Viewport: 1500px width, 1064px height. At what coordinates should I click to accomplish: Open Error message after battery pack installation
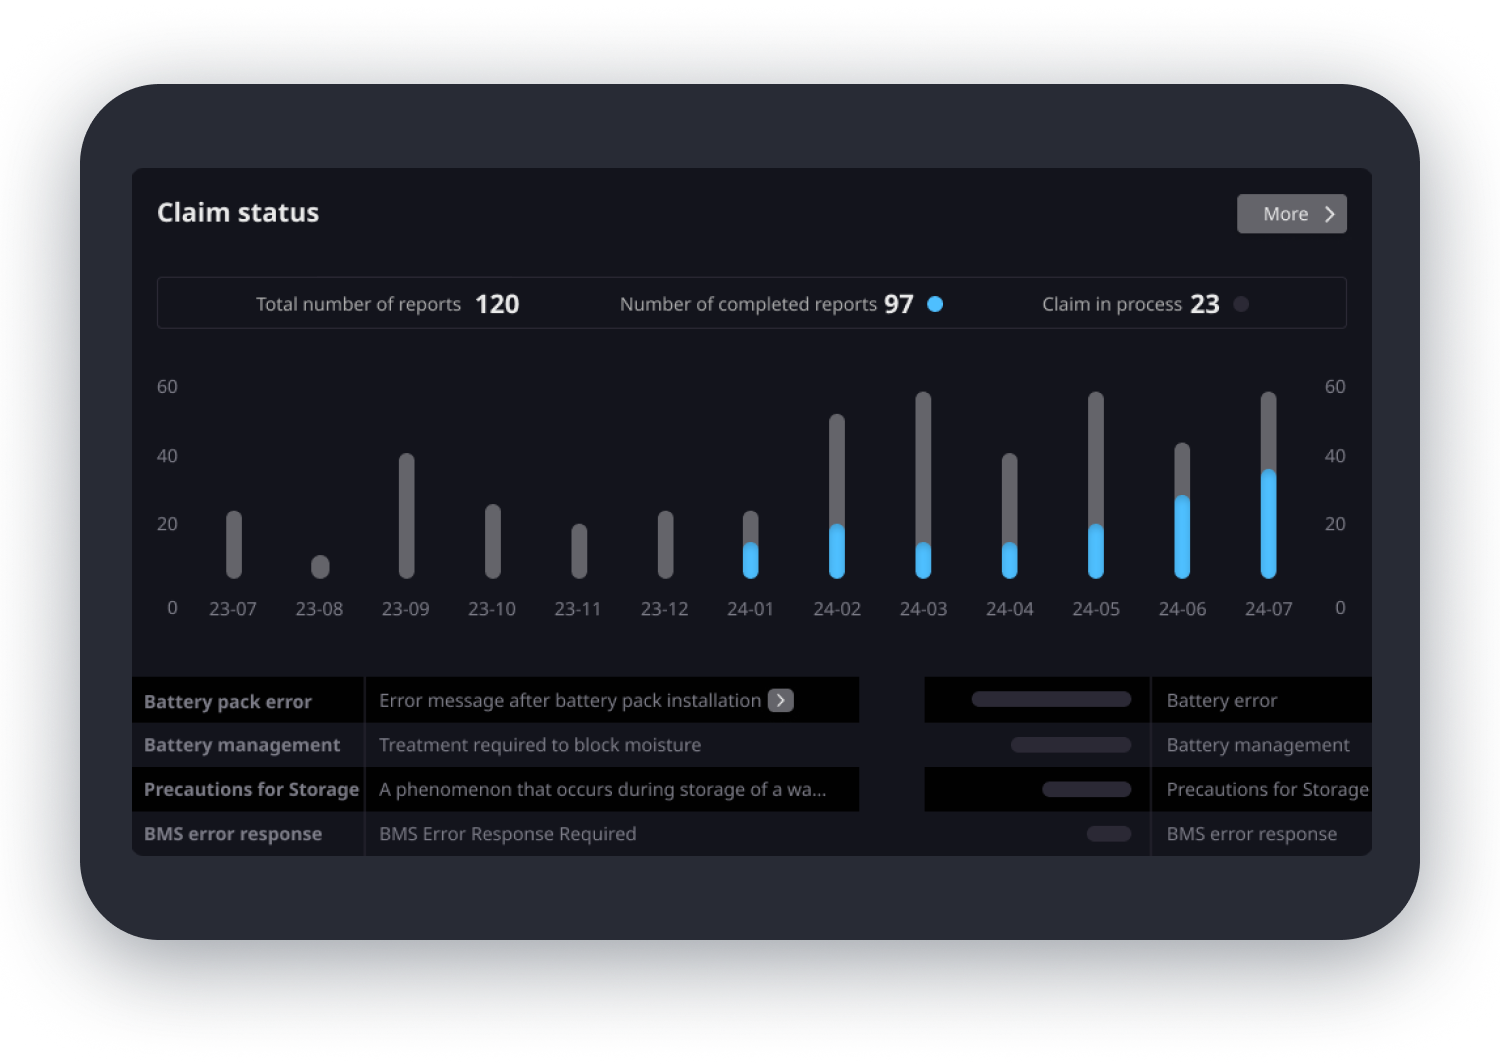coord(570,700)
